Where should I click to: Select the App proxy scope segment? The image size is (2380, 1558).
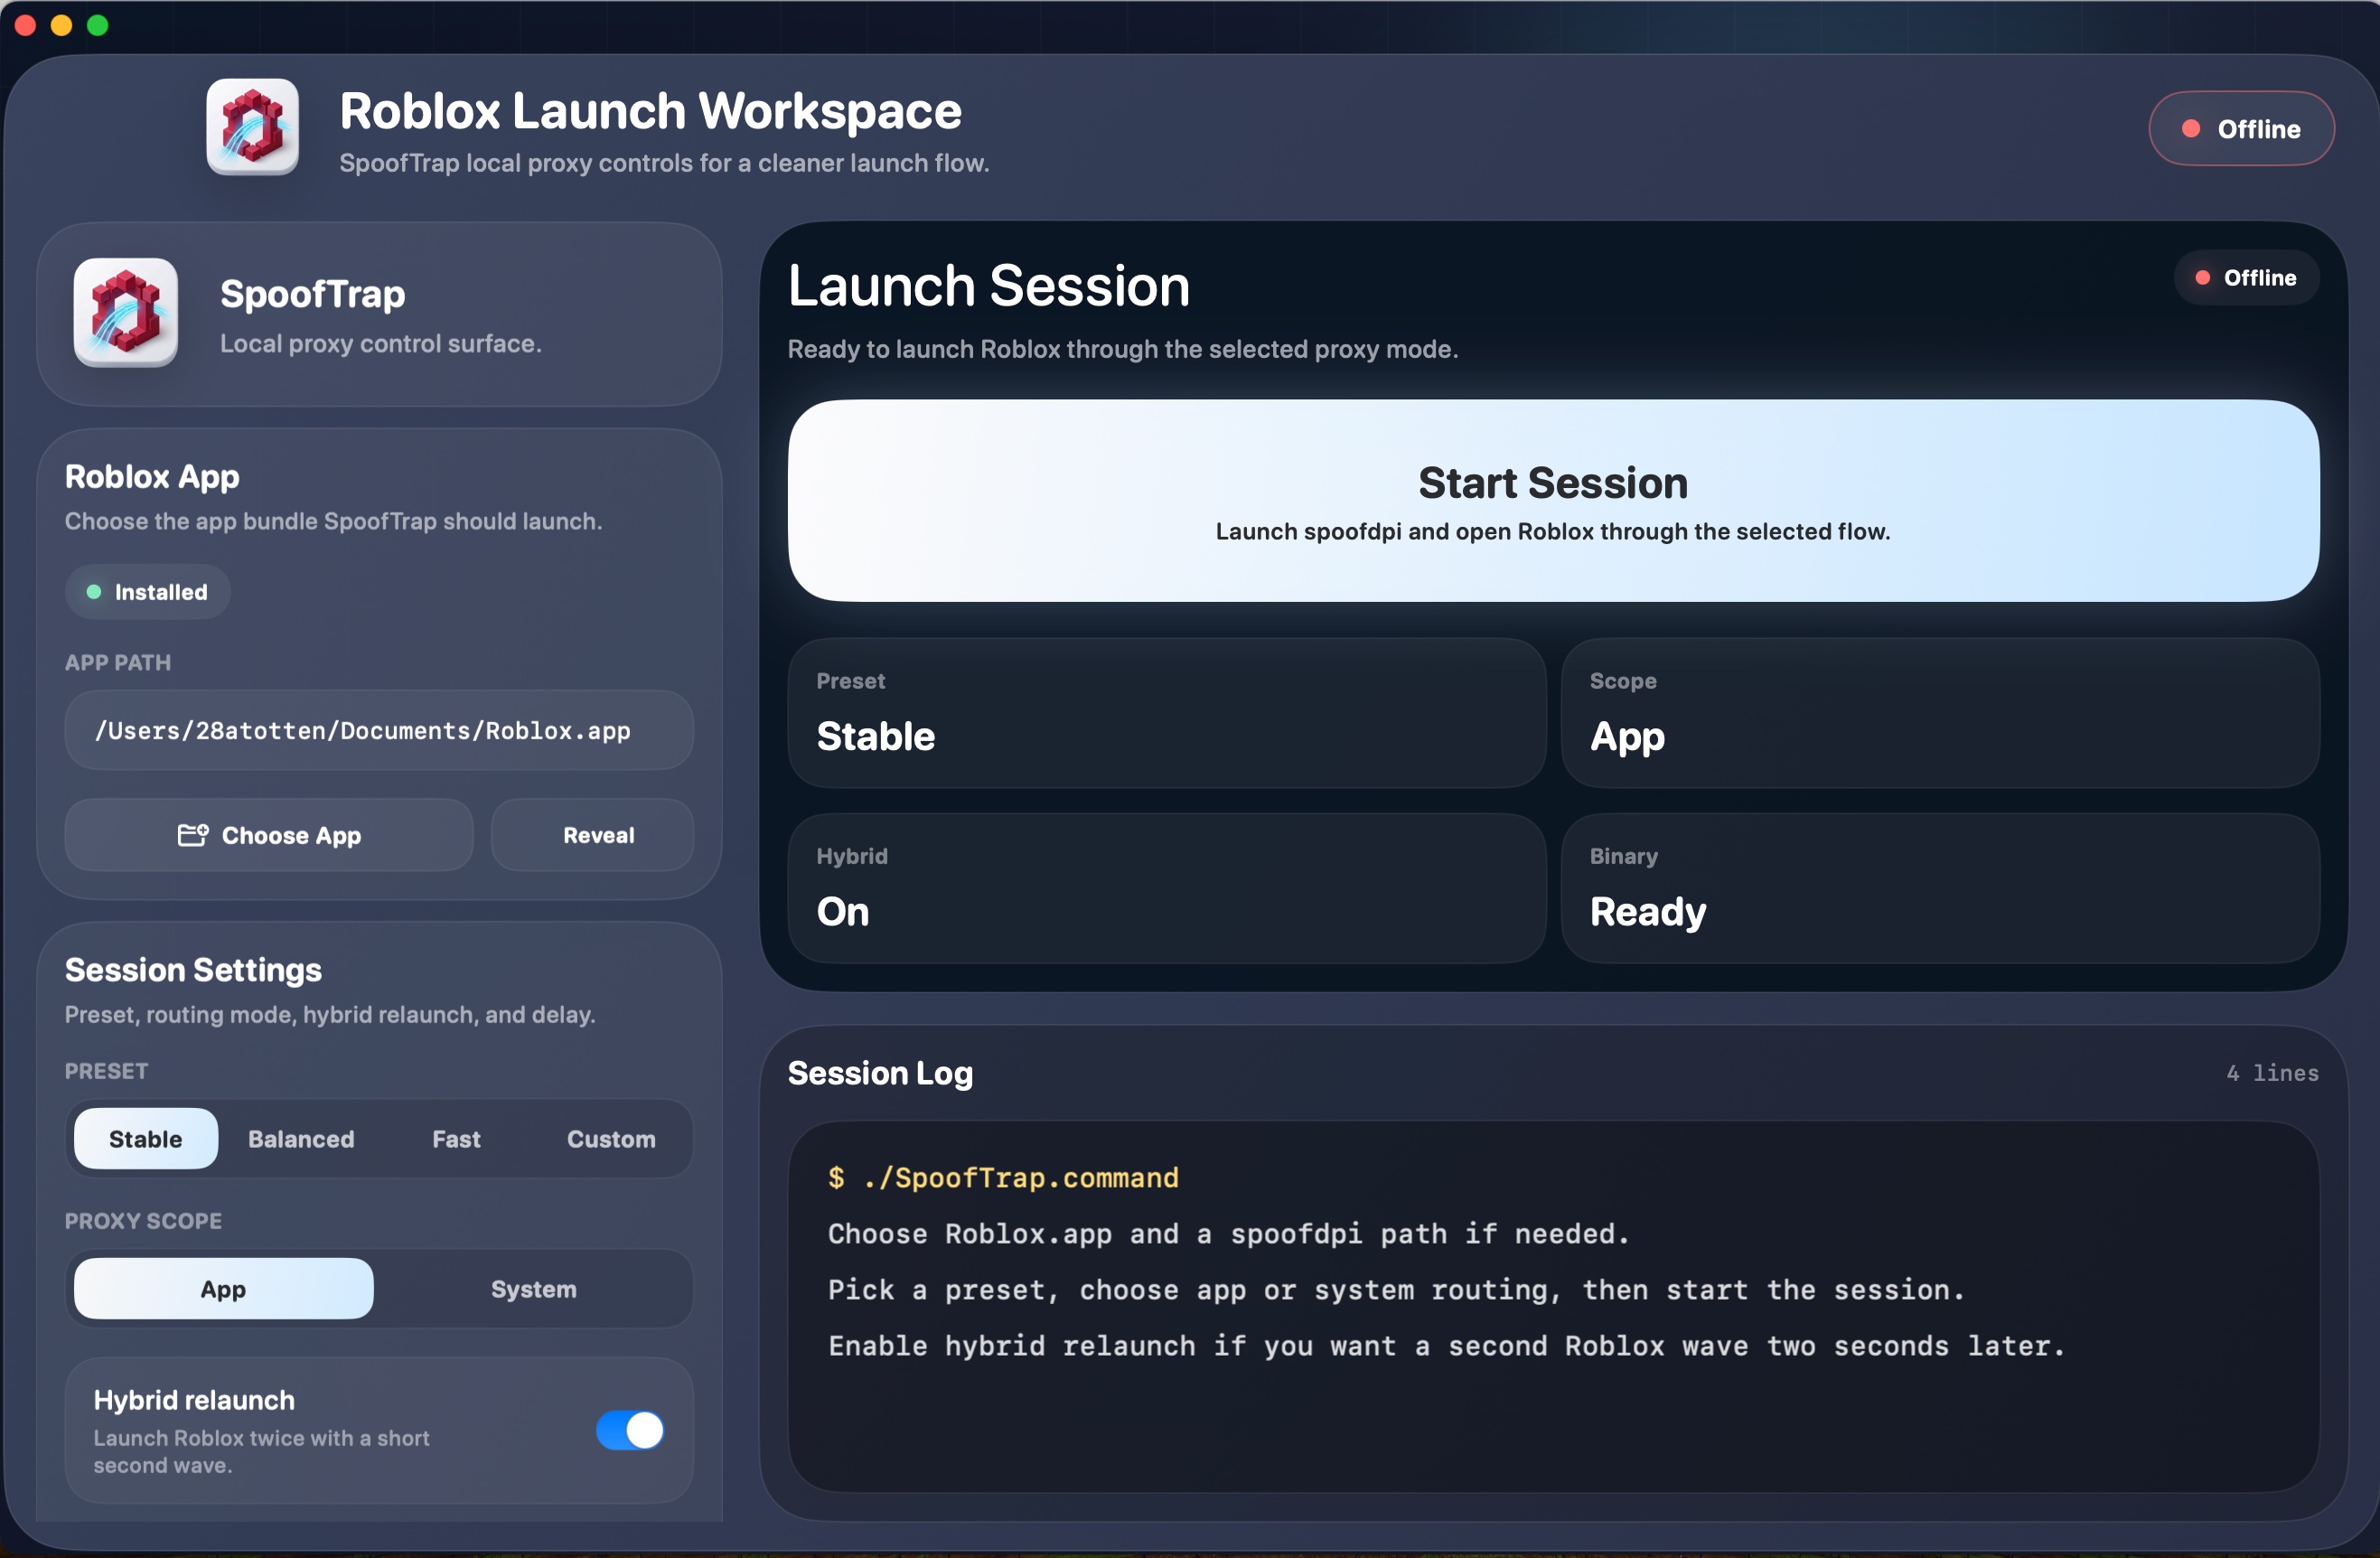tap(222, 1289)
